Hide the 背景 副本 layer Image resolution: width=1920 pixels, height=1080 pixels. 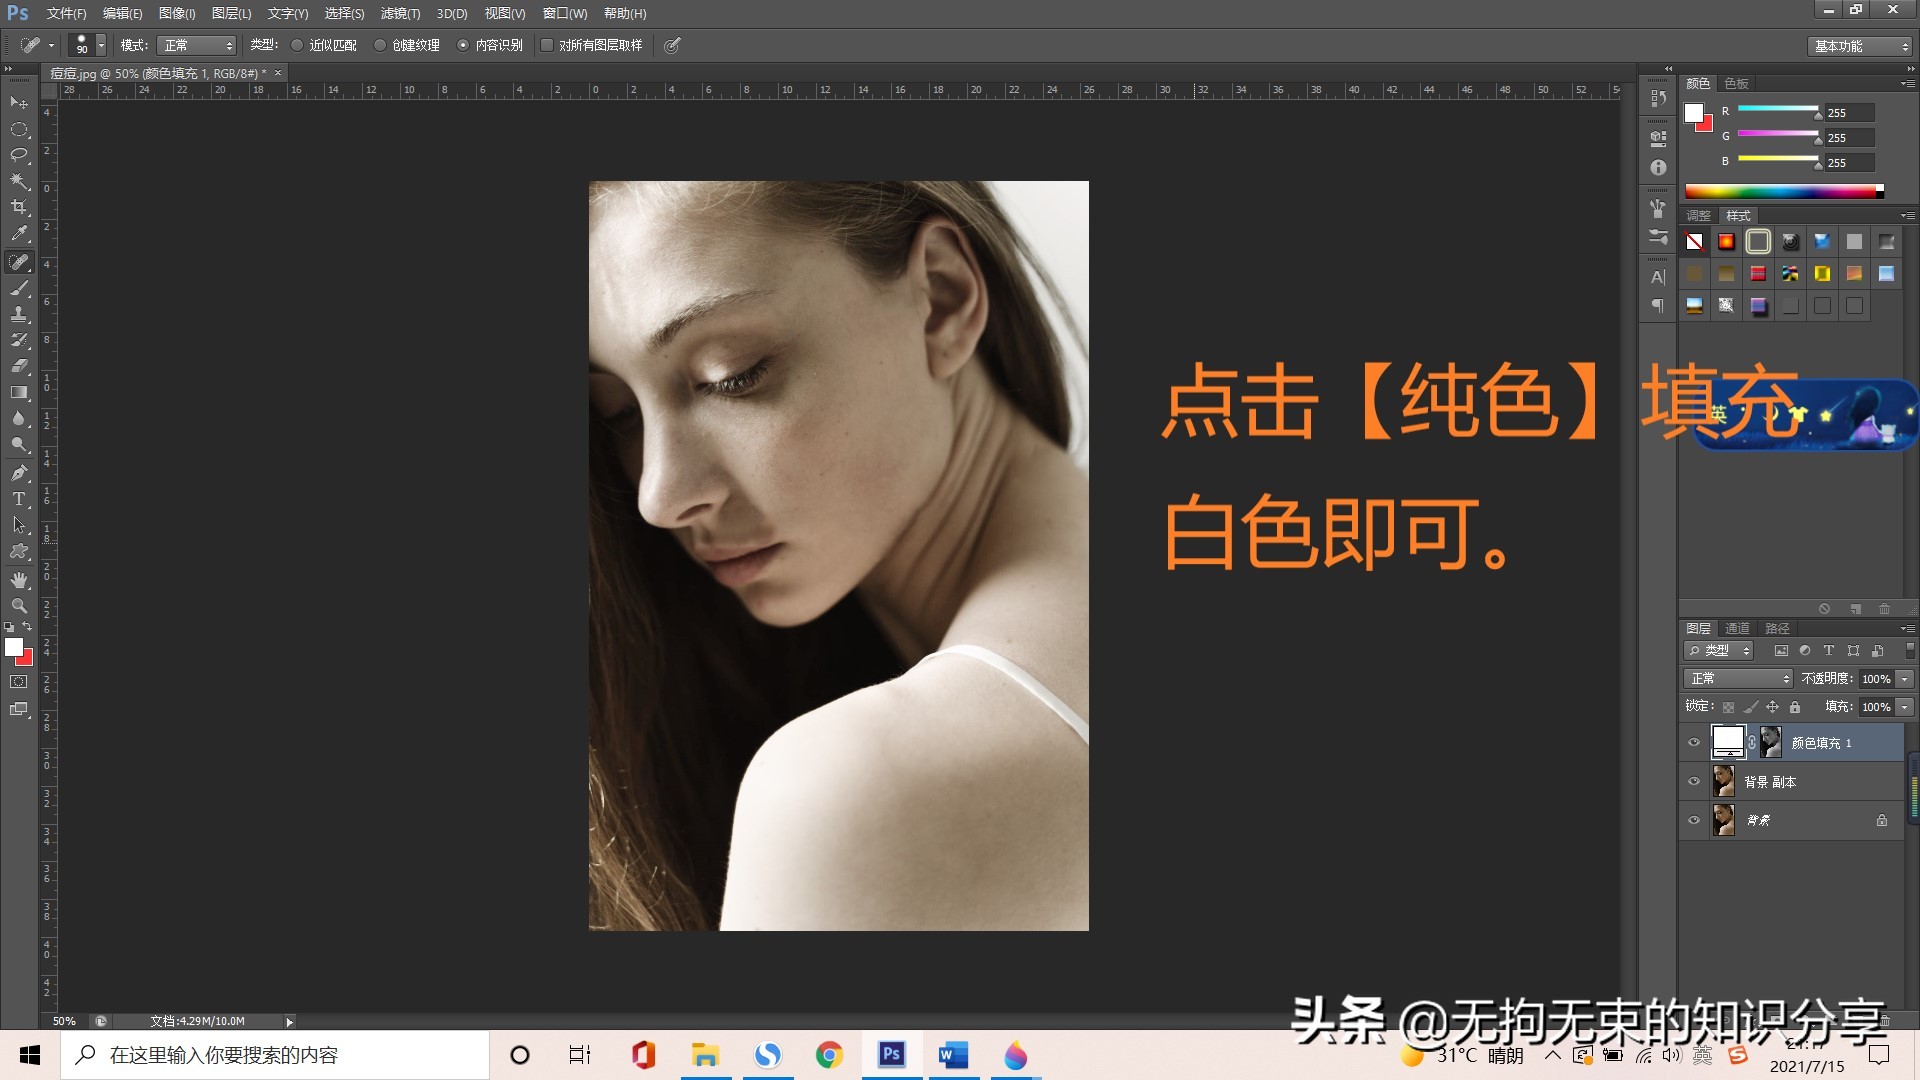point(1694,781)
